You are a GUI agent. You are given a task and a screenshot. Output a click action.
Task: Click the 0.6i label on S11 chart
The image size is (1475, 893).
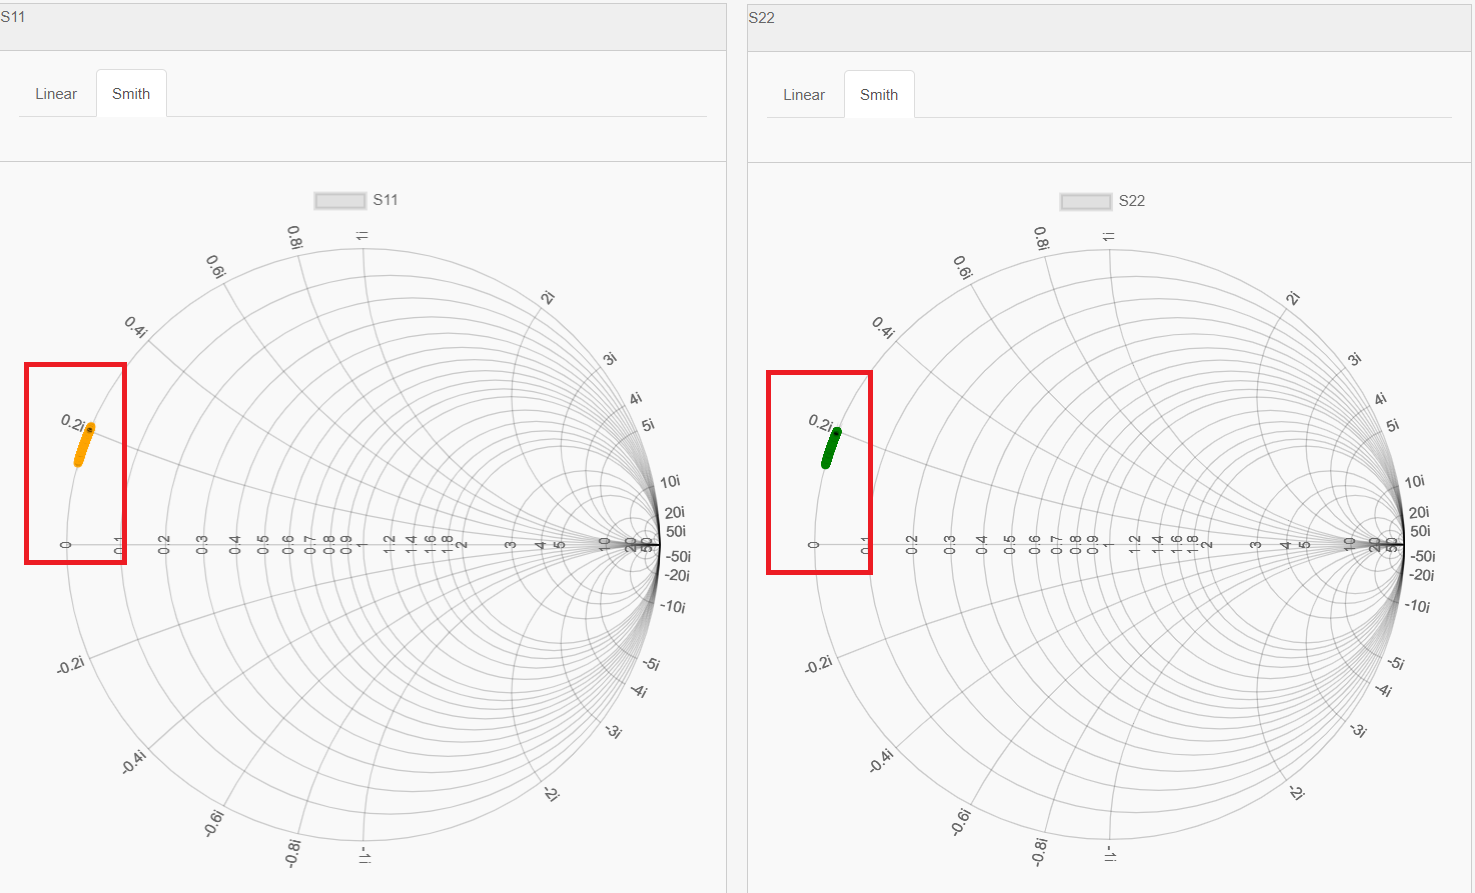pyautogui.click(x=216, y=267)
